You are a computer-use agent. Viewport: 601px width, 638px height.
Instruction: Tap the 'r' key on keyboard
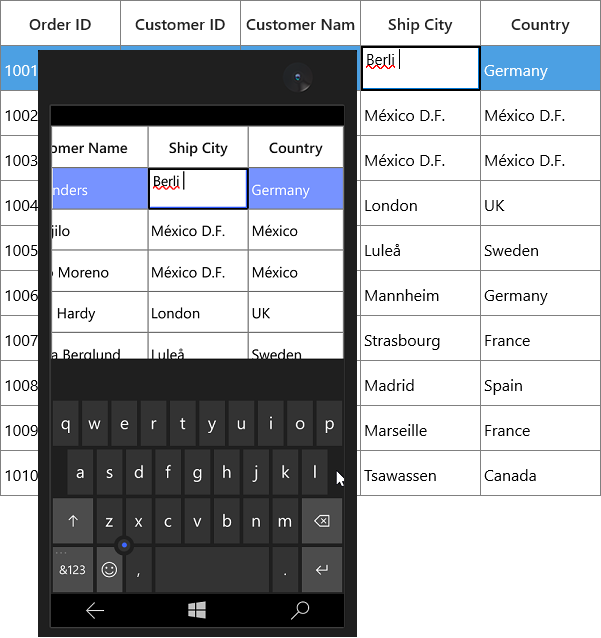[153, 424]
